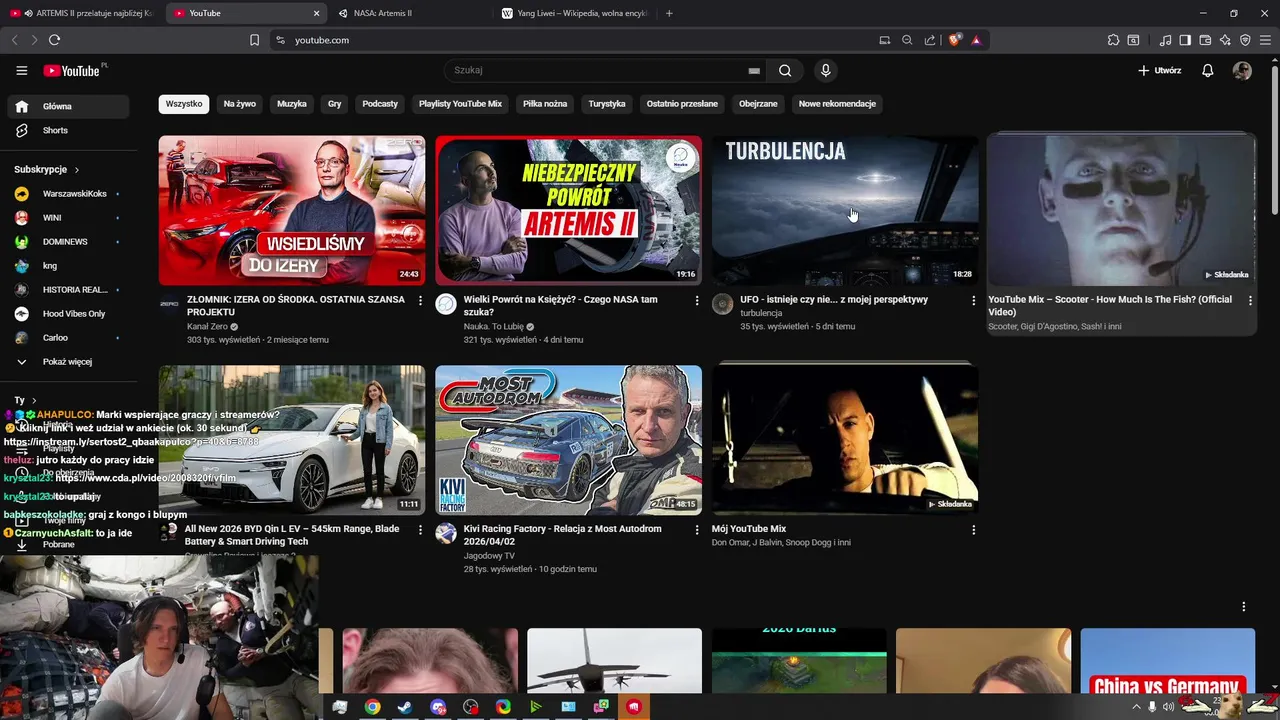1280x720 pixels.
Task: Select the Playlisty YouTube Mix chip
Action: click(460, 104)
